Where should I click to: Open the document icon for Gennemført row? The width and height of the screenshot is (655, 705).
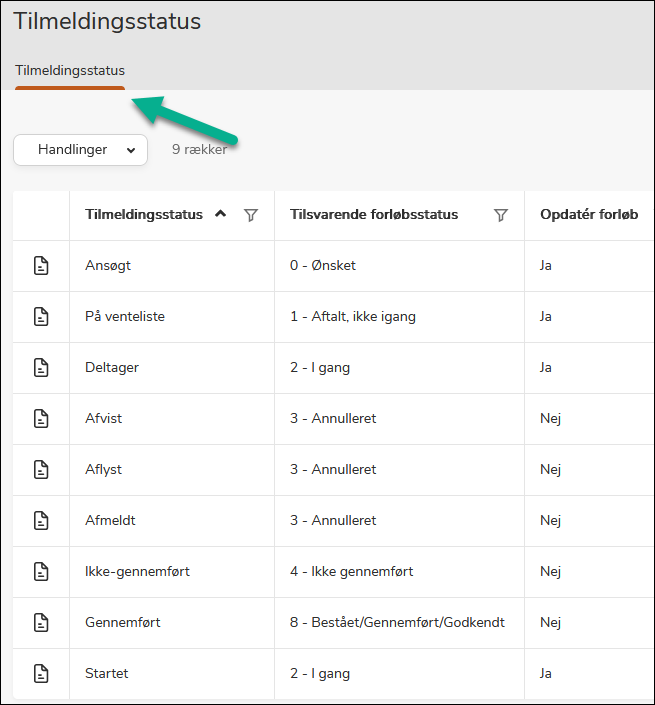click(x=41, y=623)
